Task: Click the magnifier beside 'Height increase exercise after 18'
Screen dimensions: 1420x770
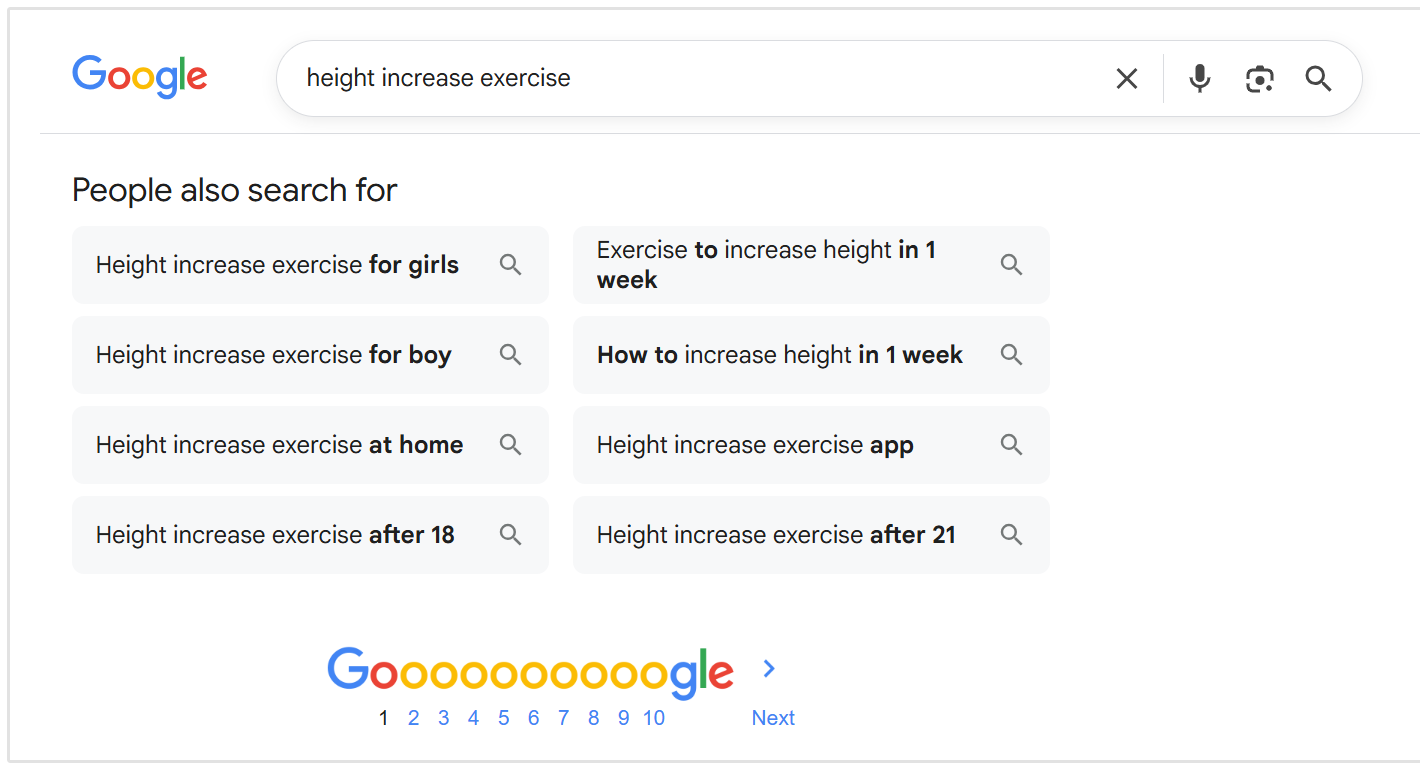Action: [x=510, y=534]
